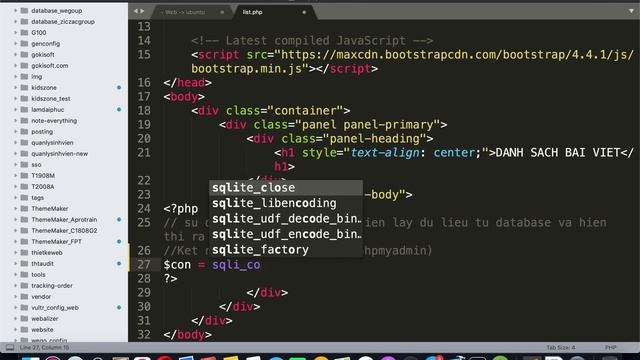Screen dimensions: 640x360
Task: Click the folder icon next to quanlysinhvien-new
Action: coord(24,154)
